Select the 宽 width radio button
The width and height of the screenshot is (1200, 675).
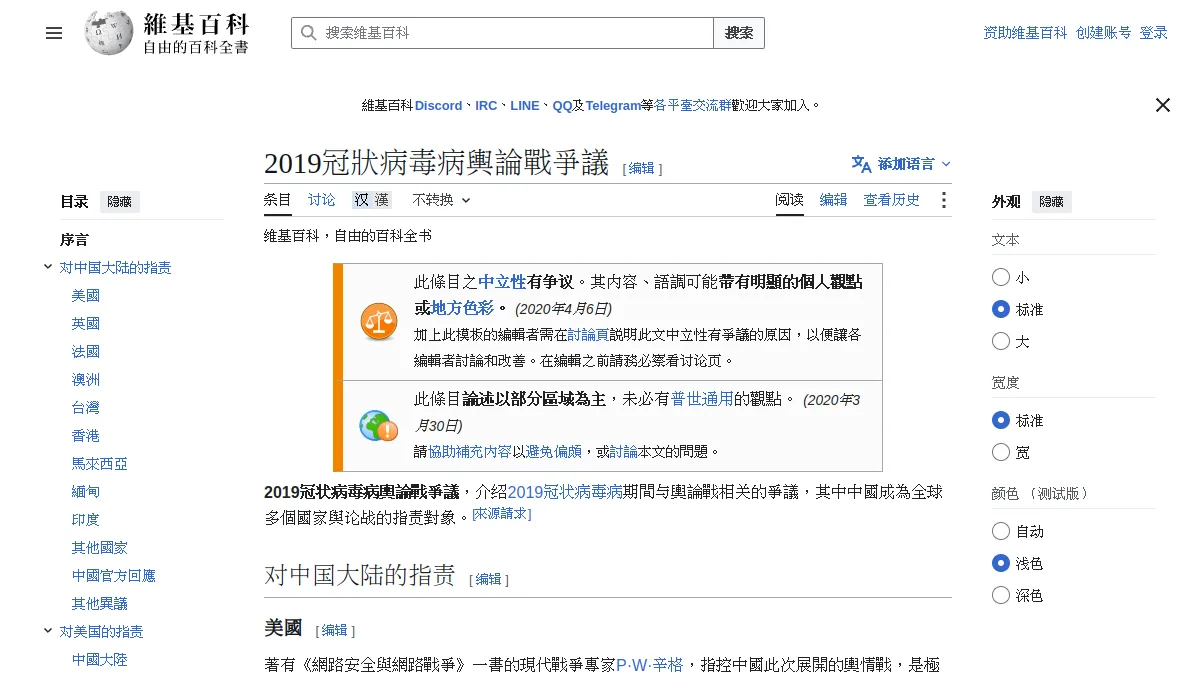(x=1001, y=452)
